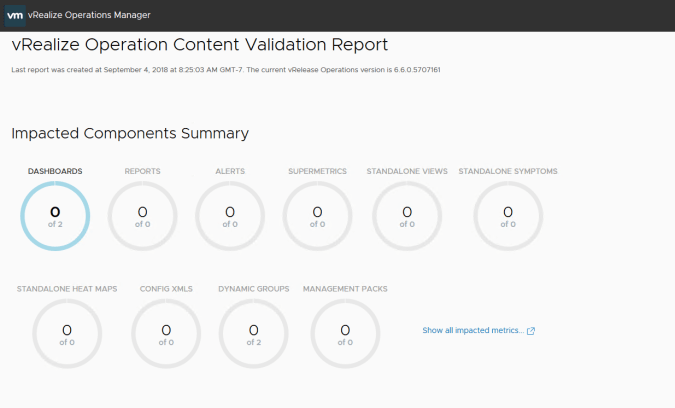
Task: Select the Config XMLs summary circle
Action: point(166,334)
